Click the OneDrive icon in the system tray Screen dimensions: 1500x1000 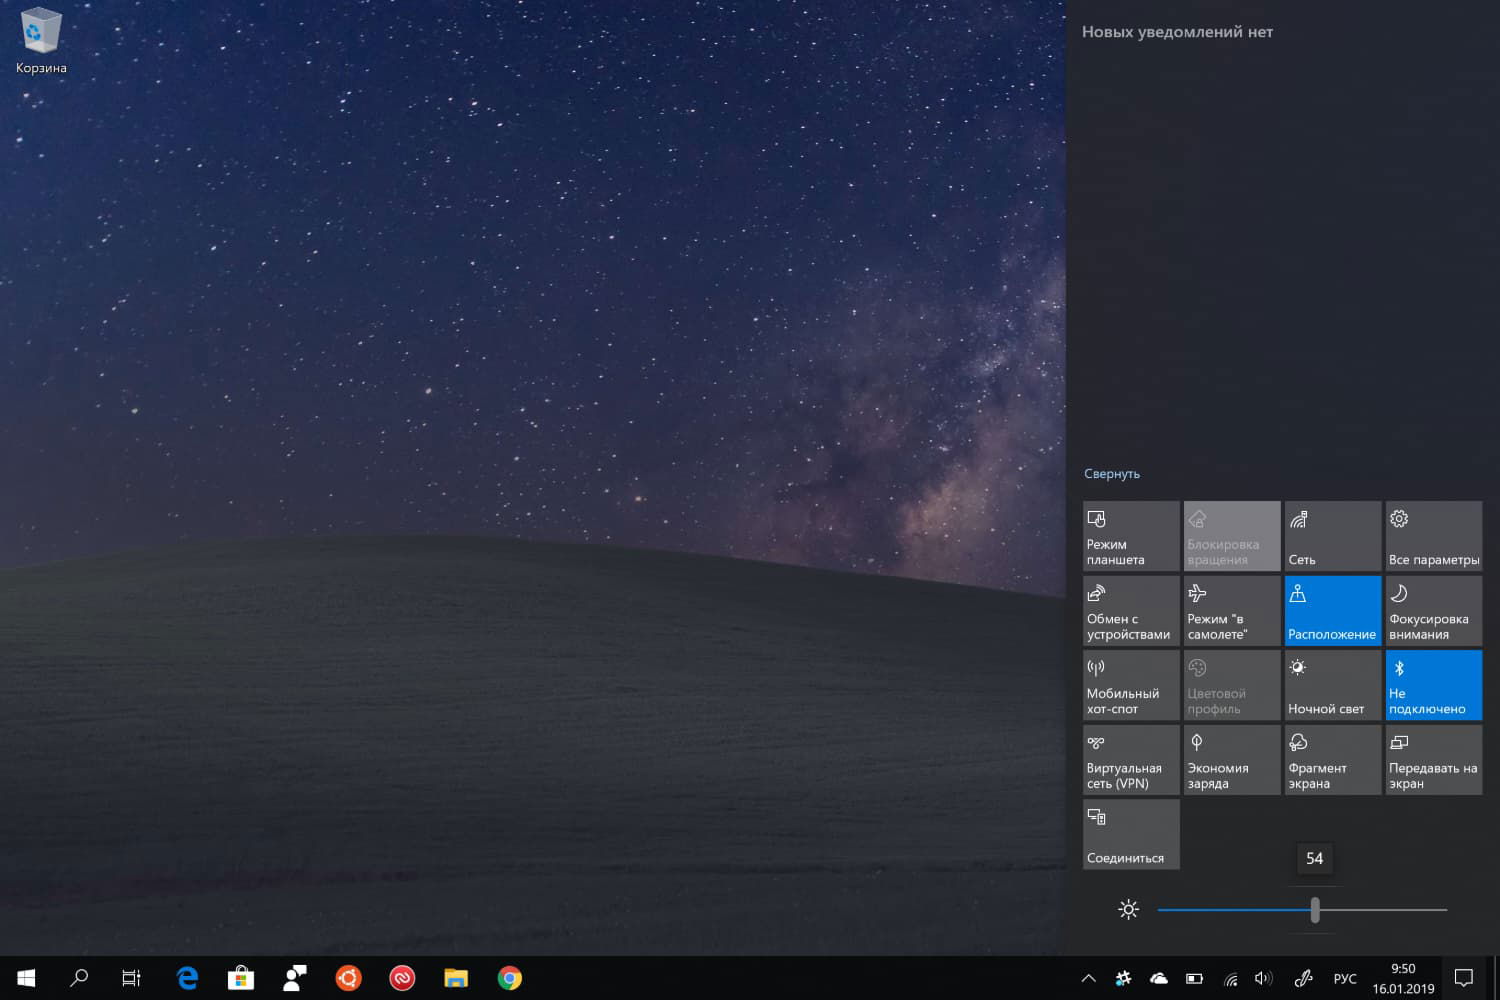(1159, 978)
